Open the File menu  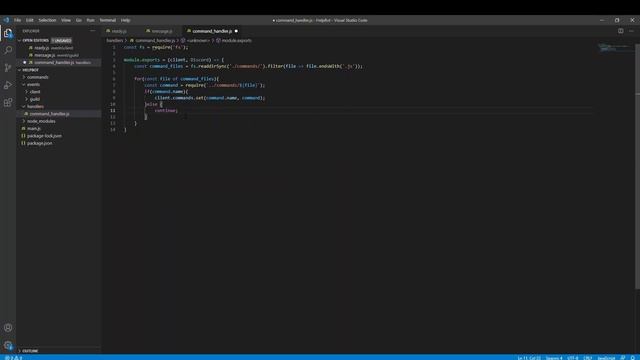tap(18, 20)
